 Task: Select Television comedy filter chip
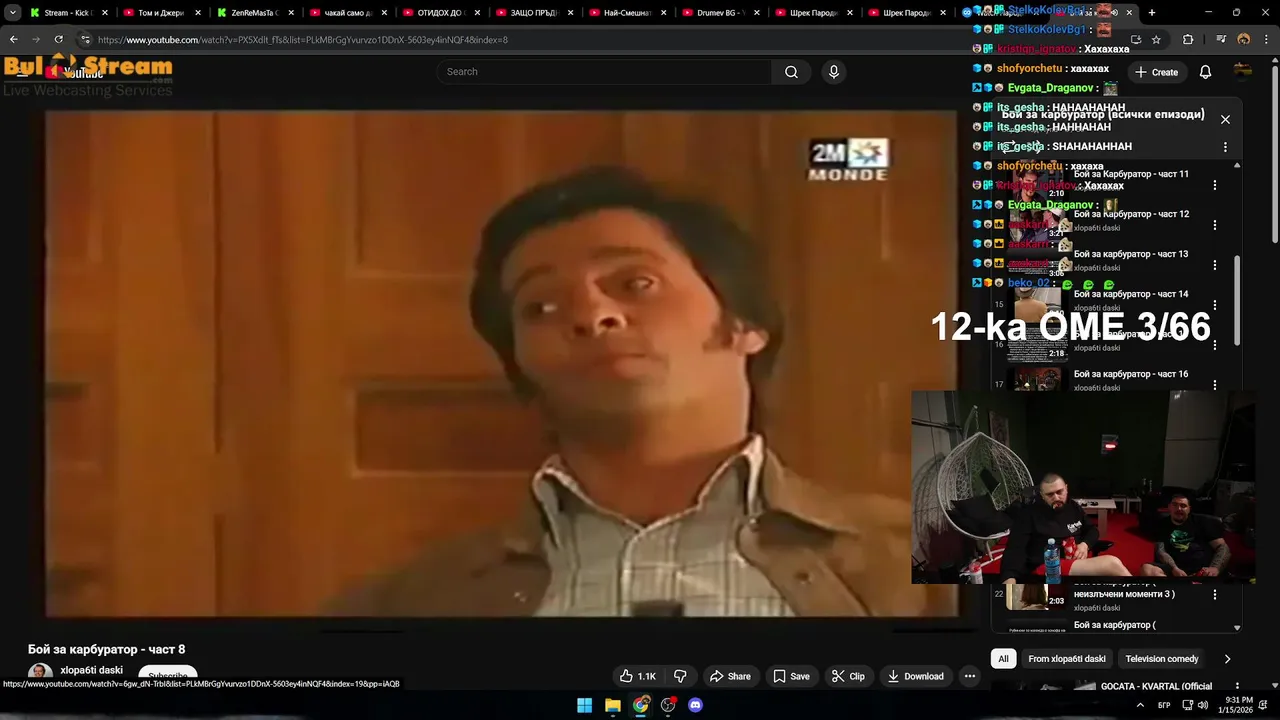pos(1161,659)
